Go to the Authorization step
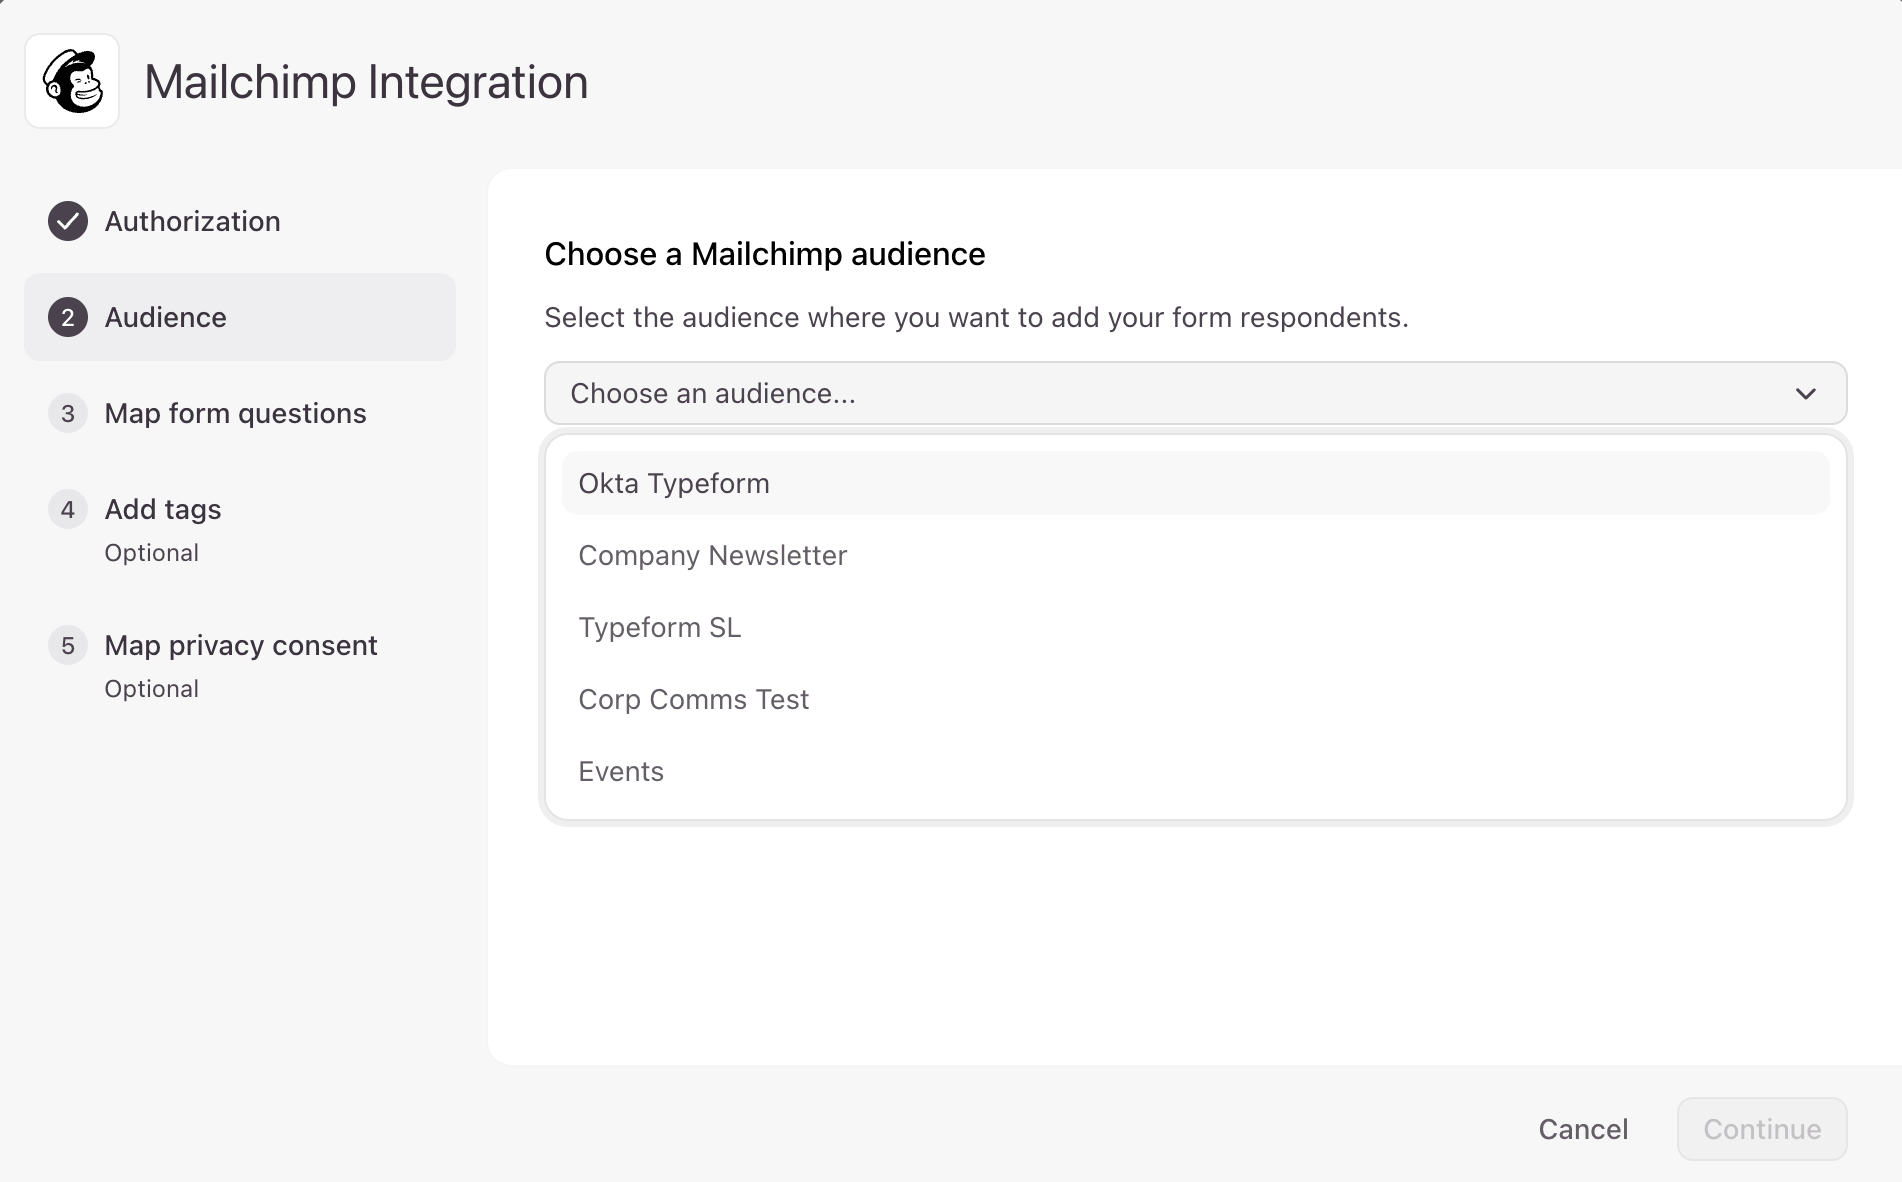The width and height of the screenshot is (1902, 1182). point(240,221)
